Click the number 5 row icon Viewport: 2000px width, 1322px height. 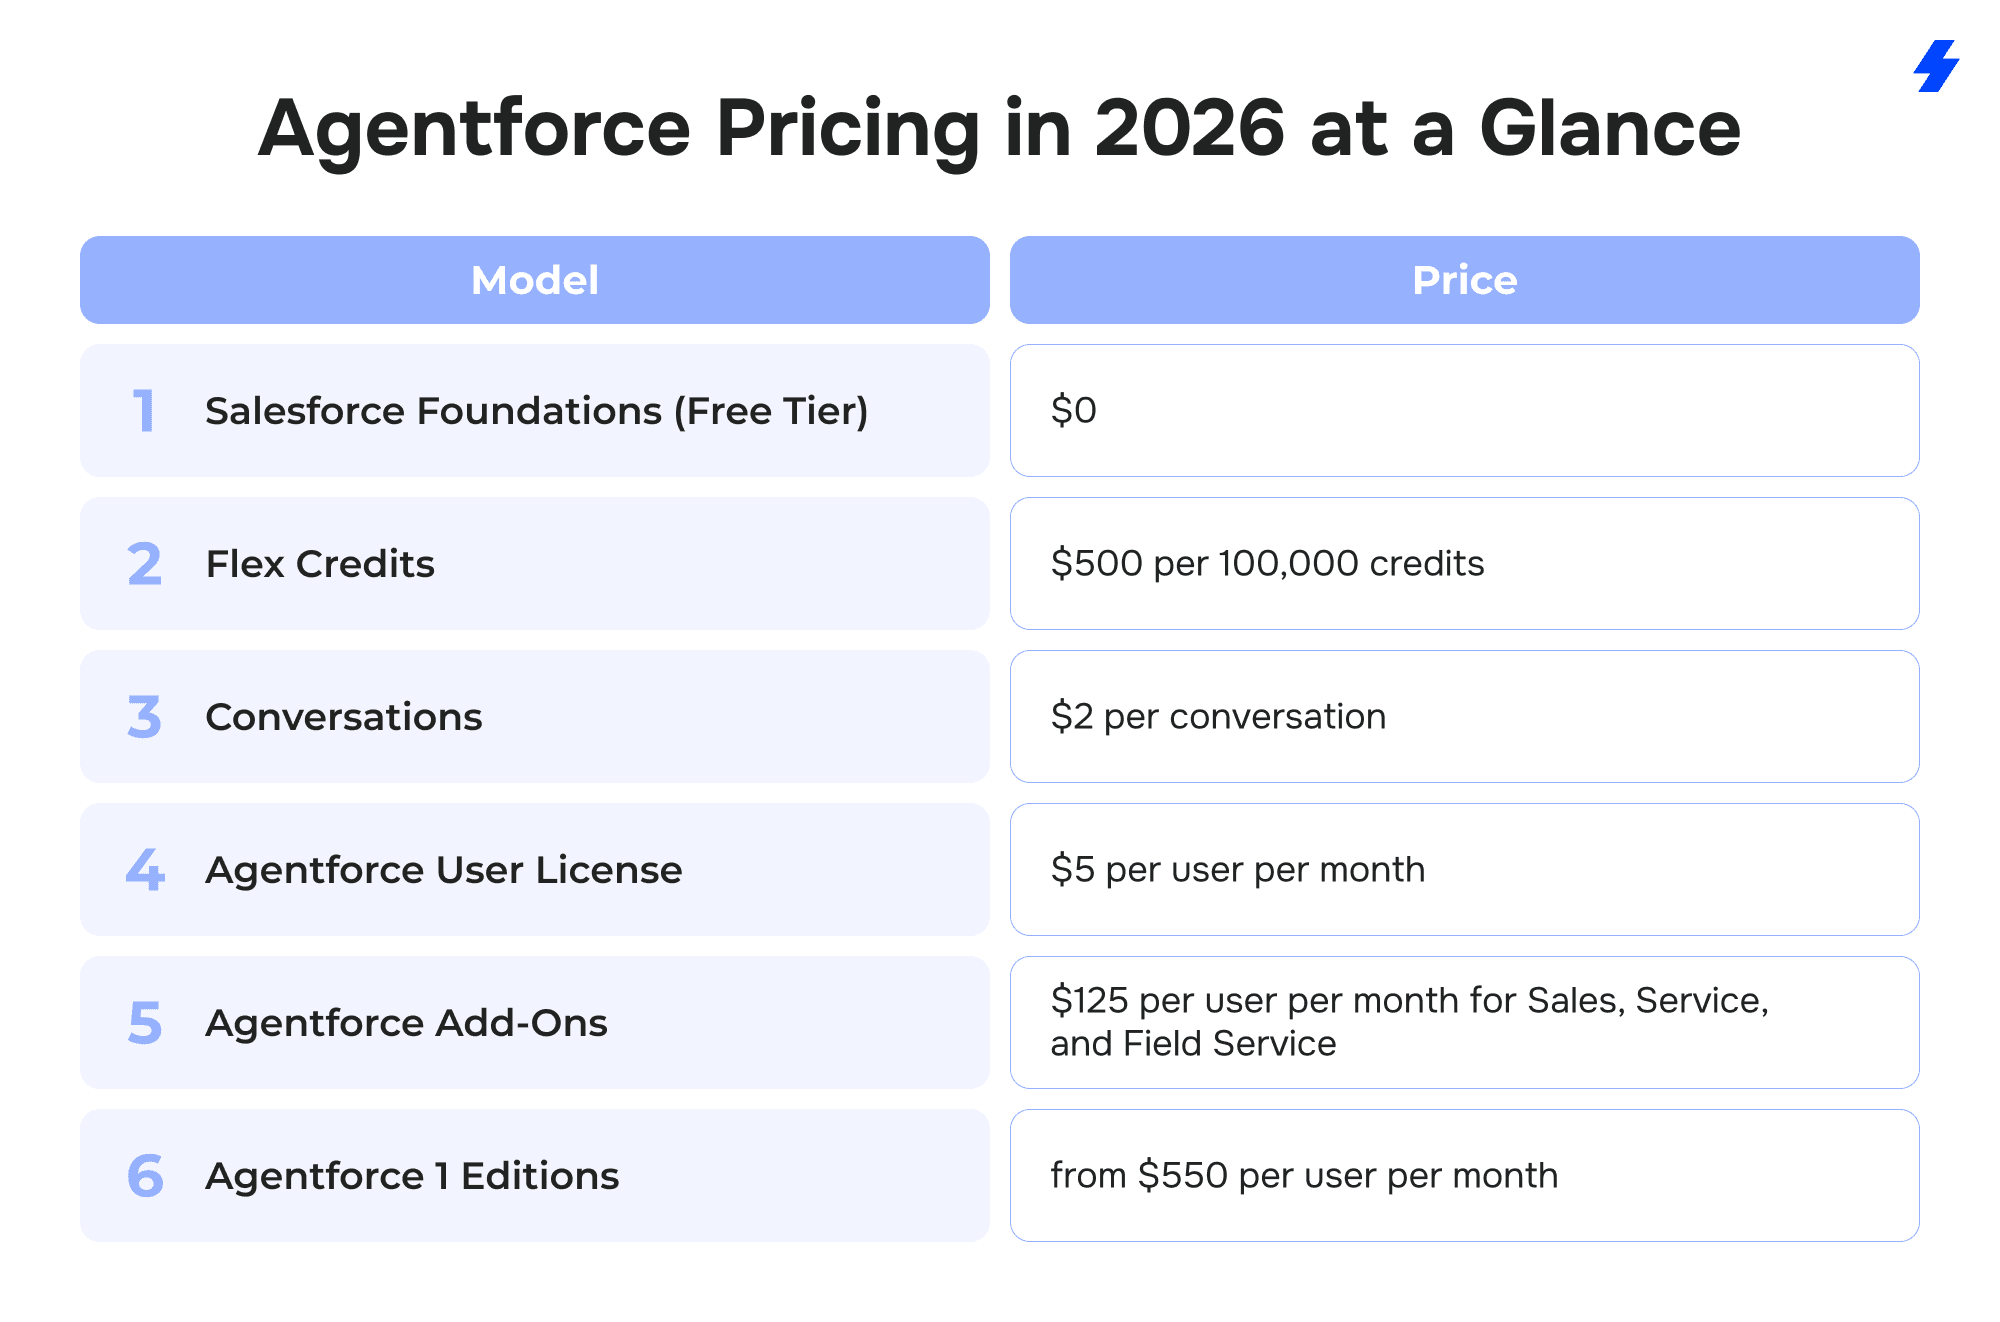(x=145, y=1023)
